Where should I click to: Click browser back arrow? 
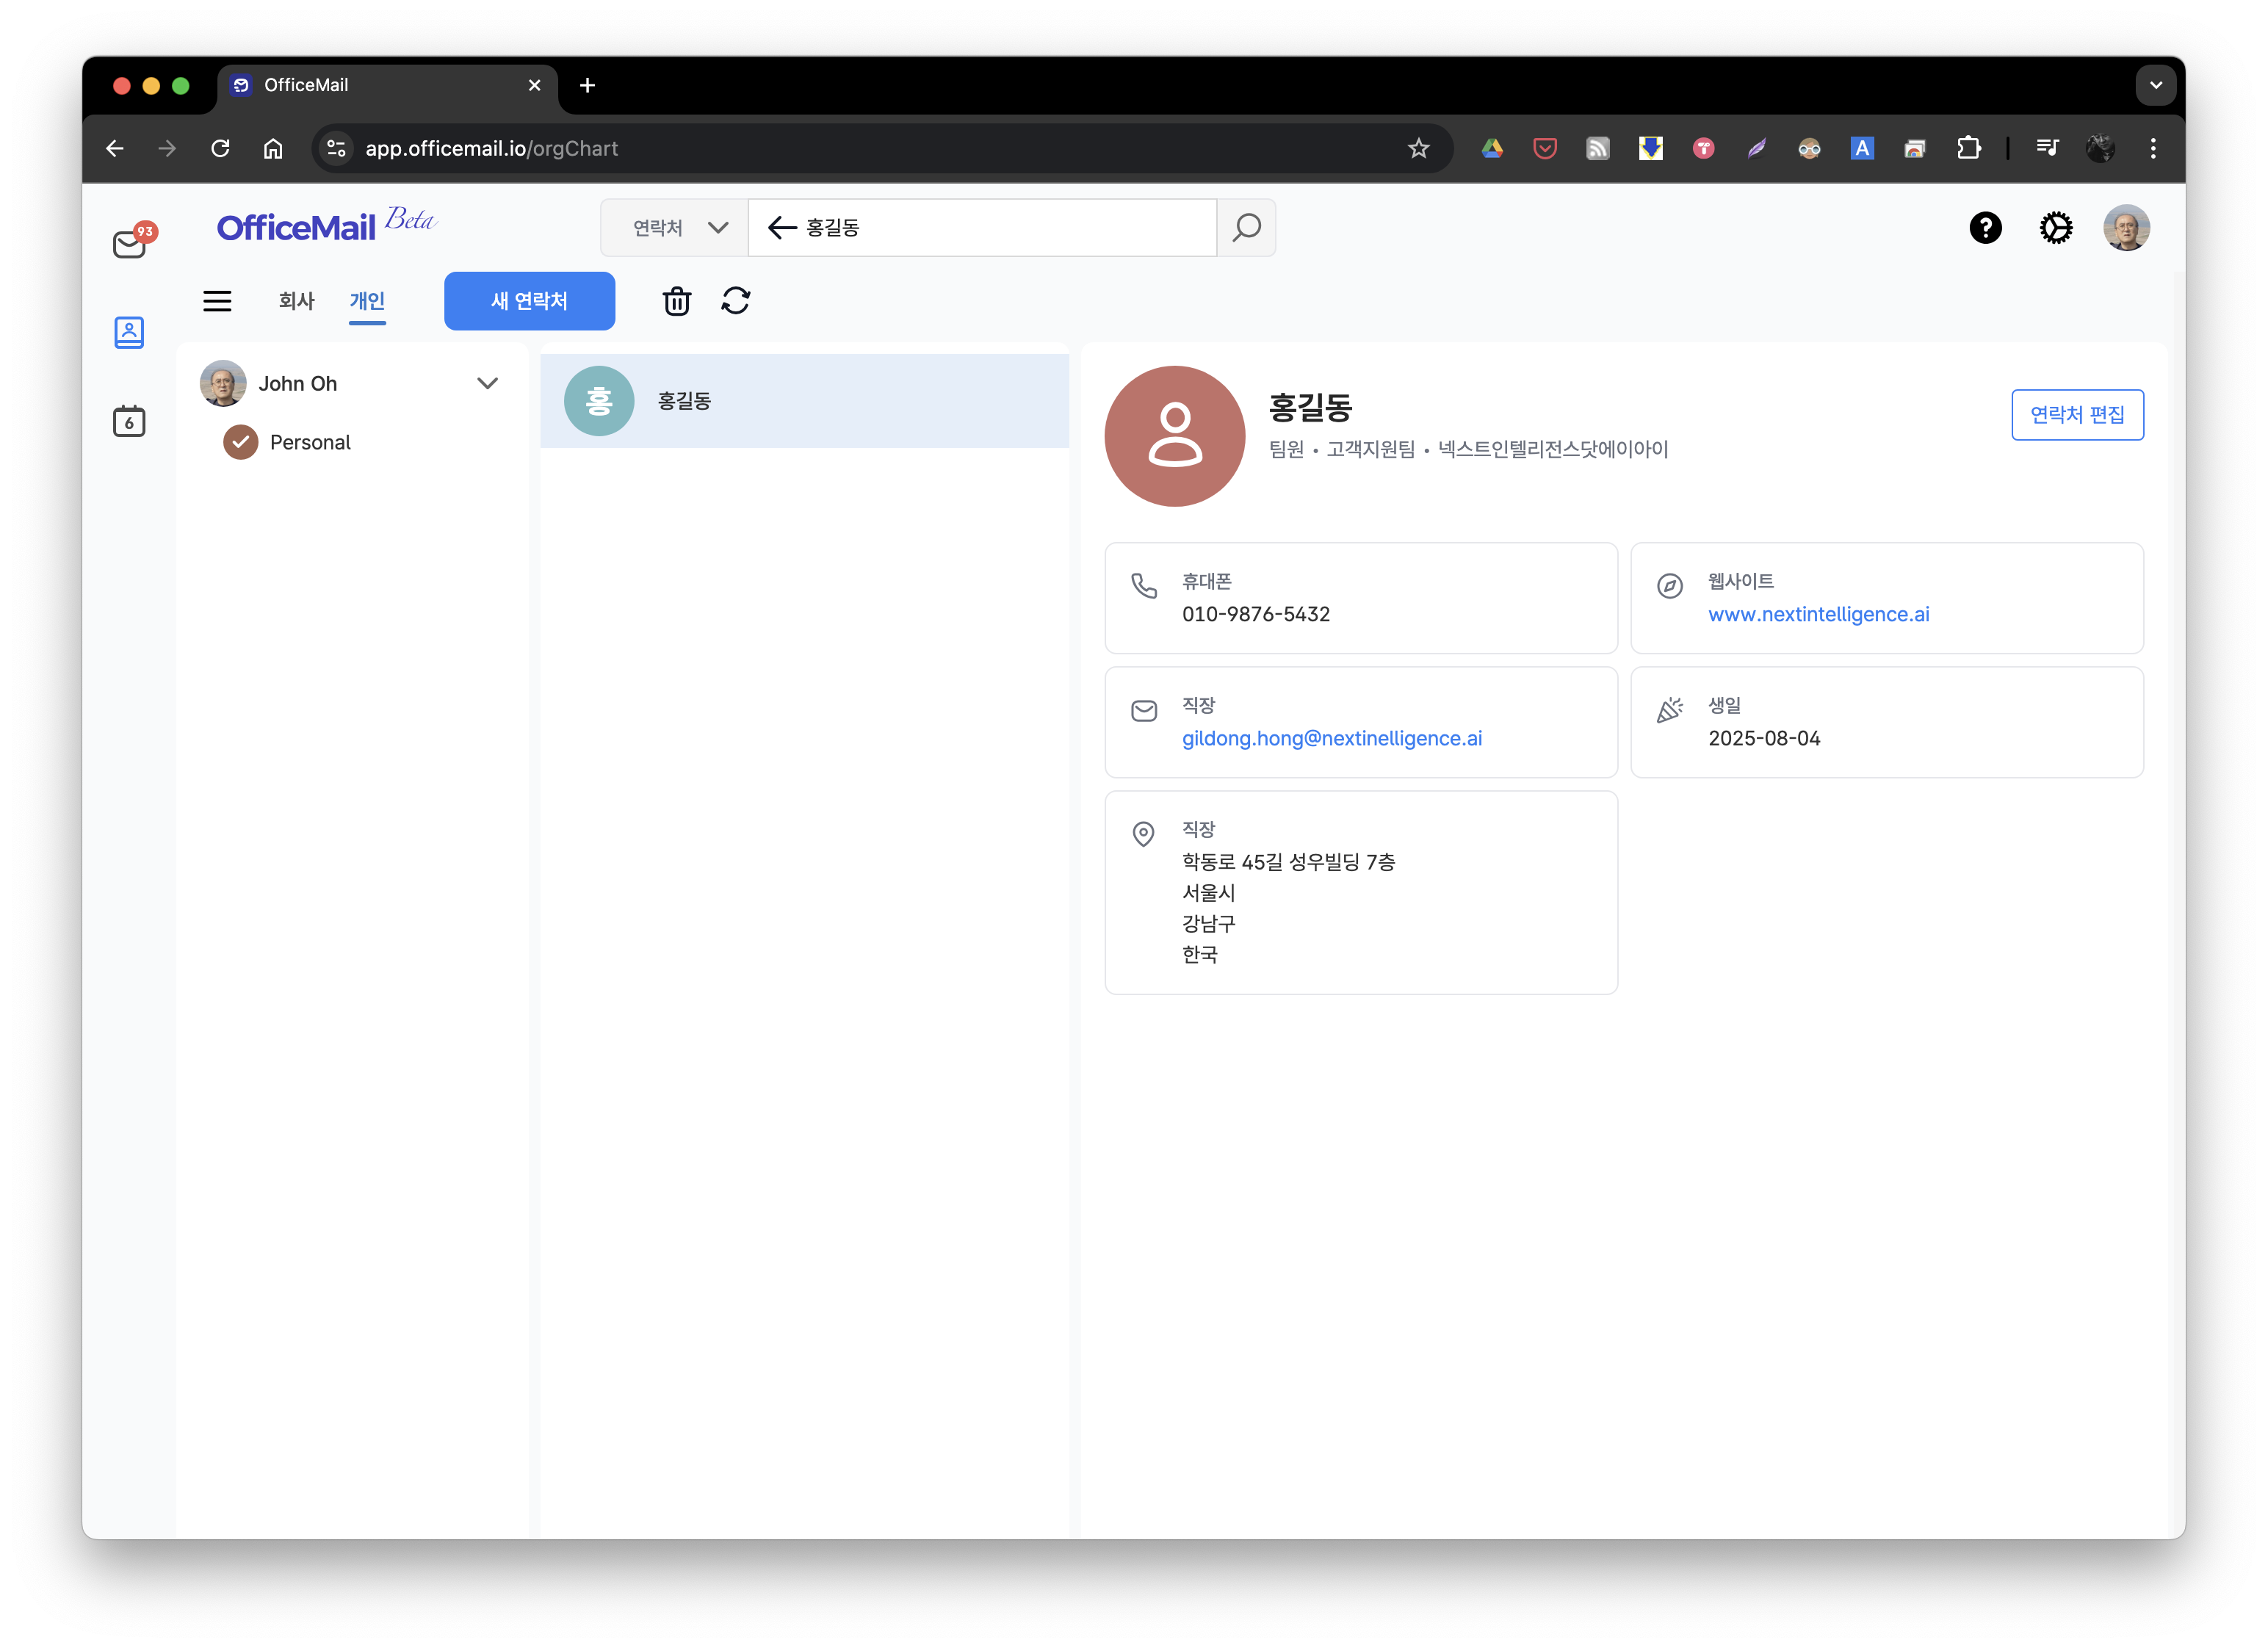coord(115,149)
